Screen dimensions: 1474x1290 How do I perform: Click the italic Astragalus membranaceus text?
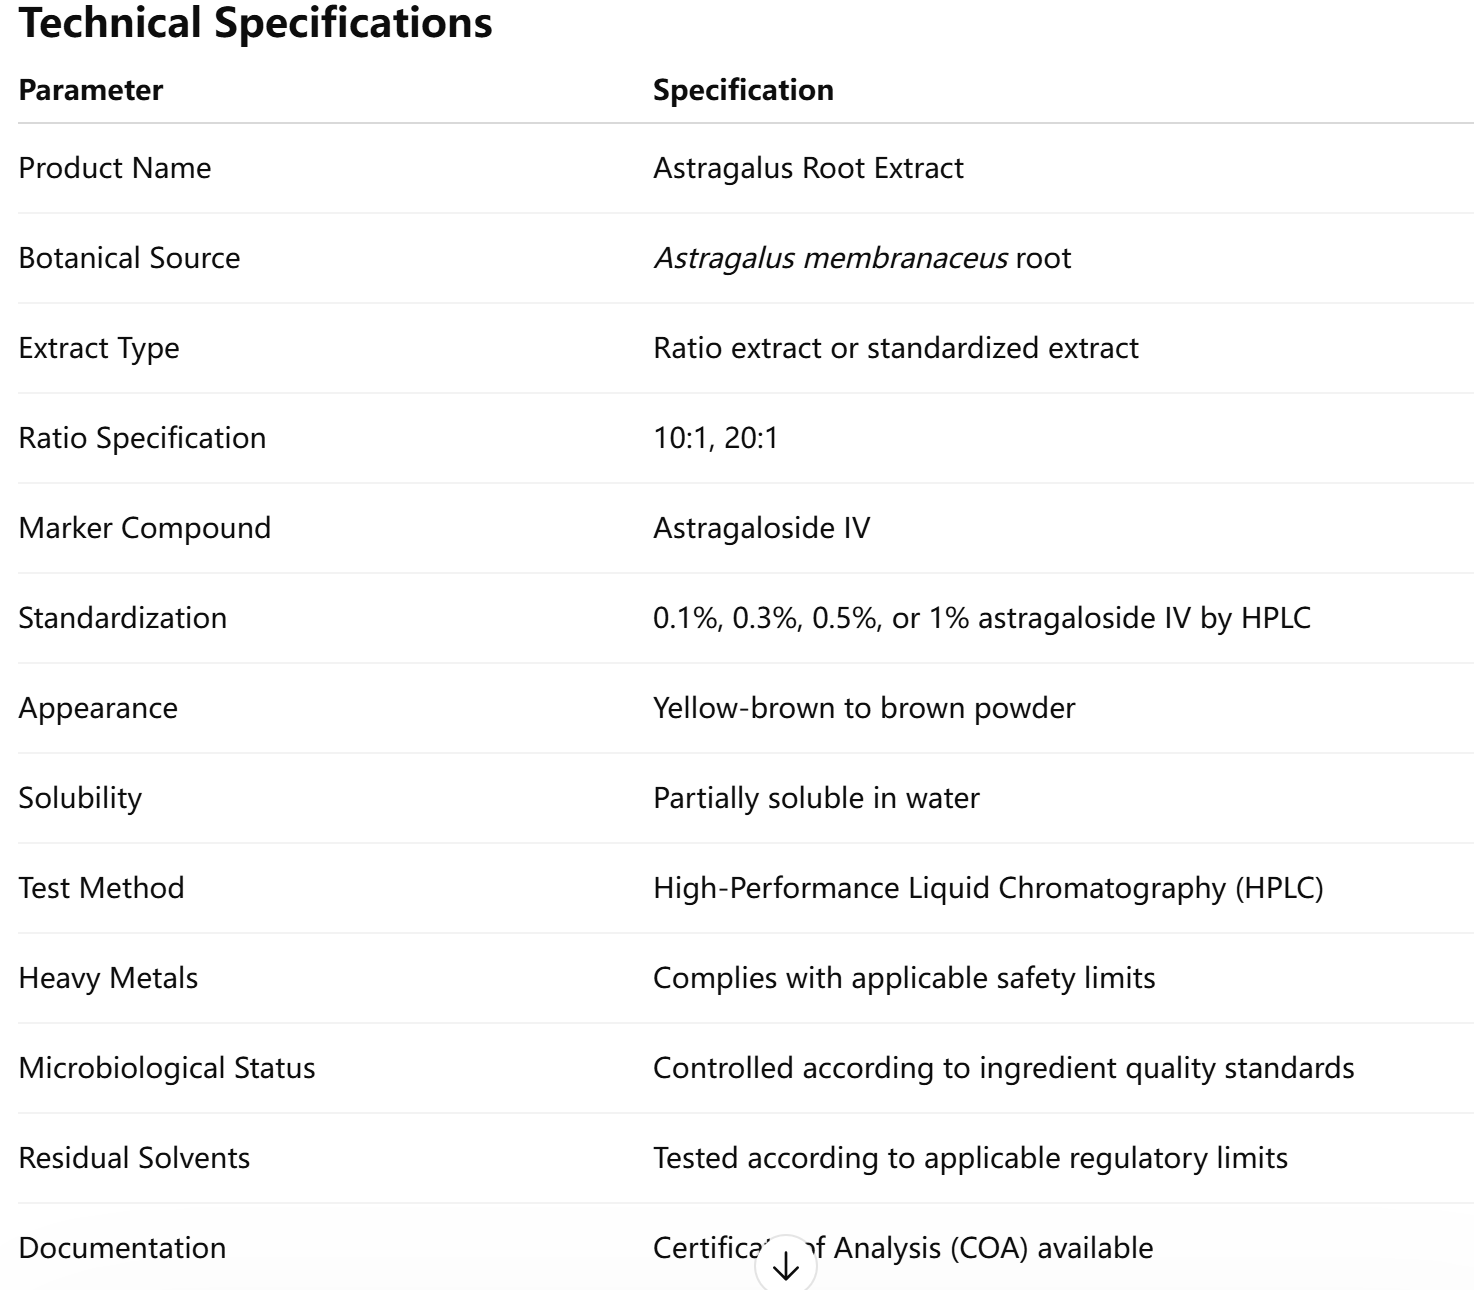830,258
